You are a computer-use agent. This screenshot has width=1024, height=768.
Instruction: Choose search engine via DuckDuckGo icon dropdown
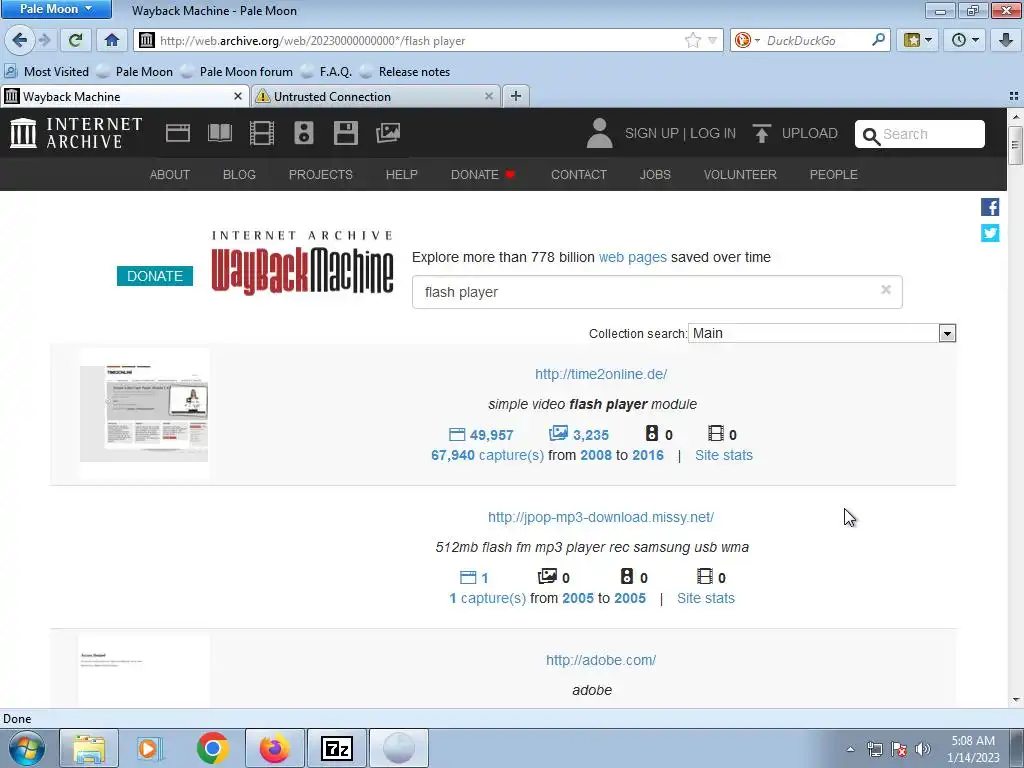747,40
